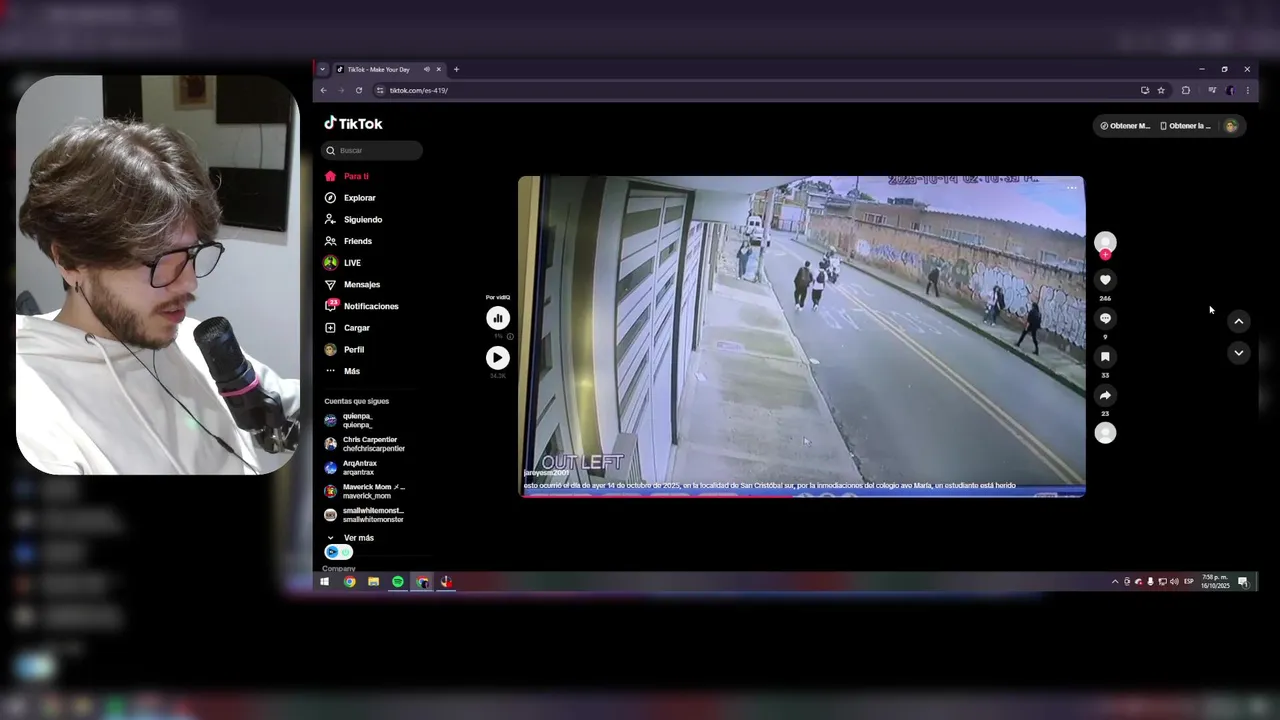Open Chris Carpentier's account
The height and width of the screenshot is (720, 1280).
click(x=365, y=444)
